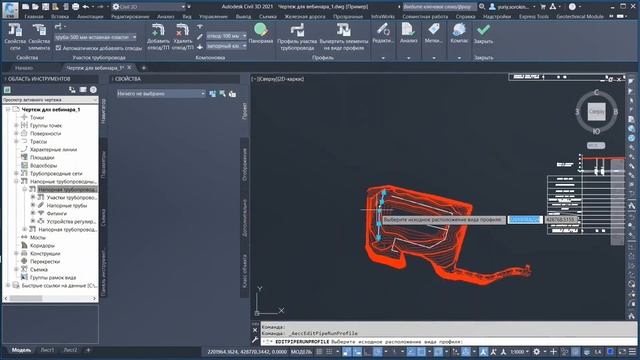Open the Компас ribbon panel button
This screenshot has height=360, width=640.
459,33
